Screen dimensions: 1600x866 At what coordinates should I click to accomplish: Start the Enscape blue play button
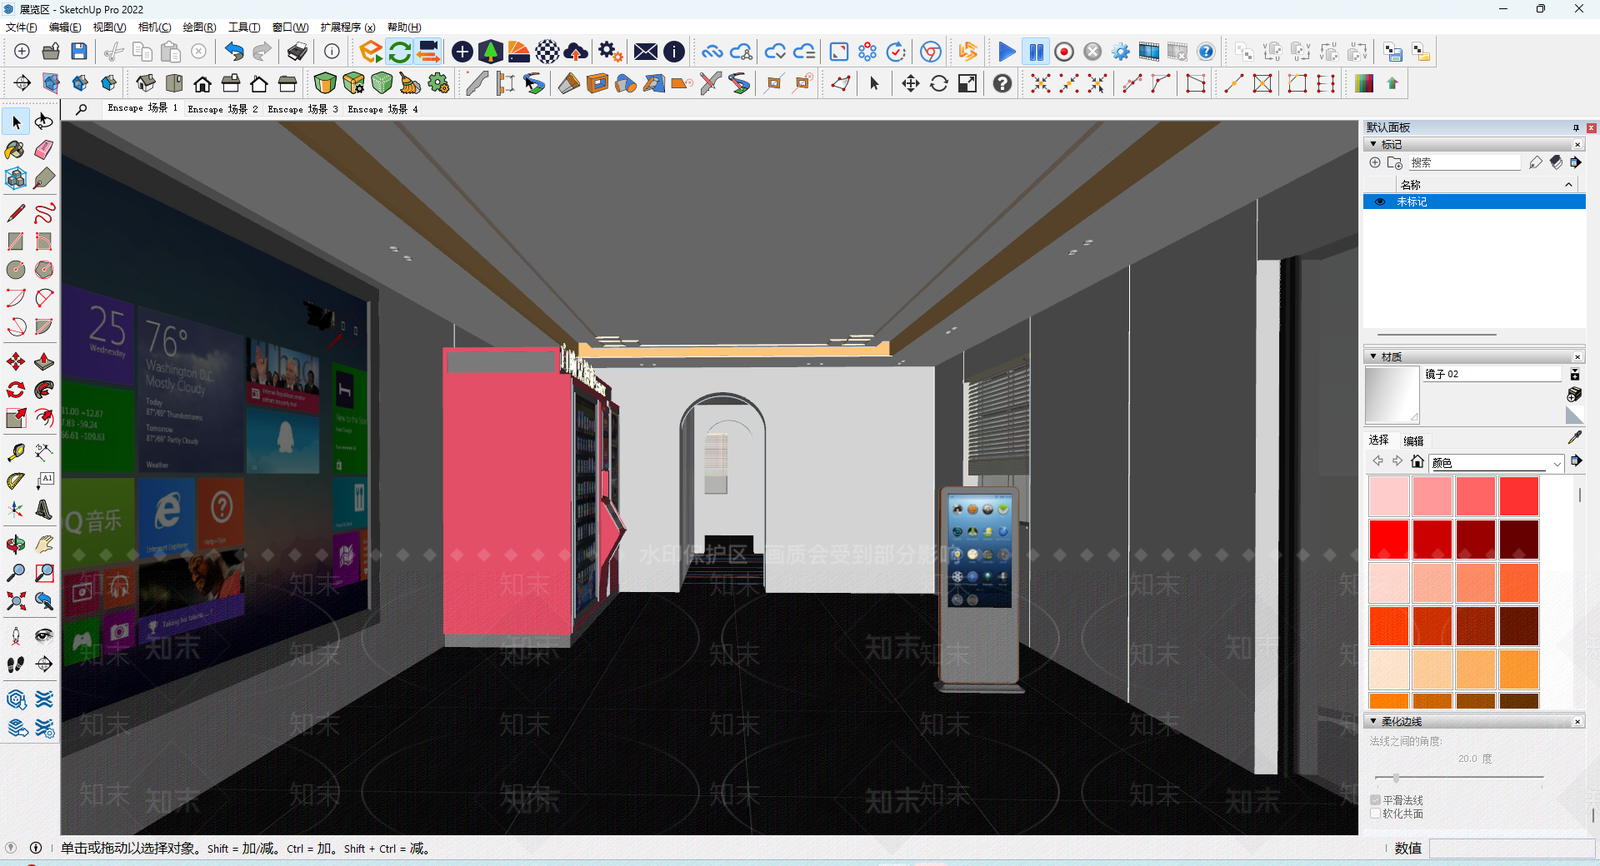tap(1007, 52)
